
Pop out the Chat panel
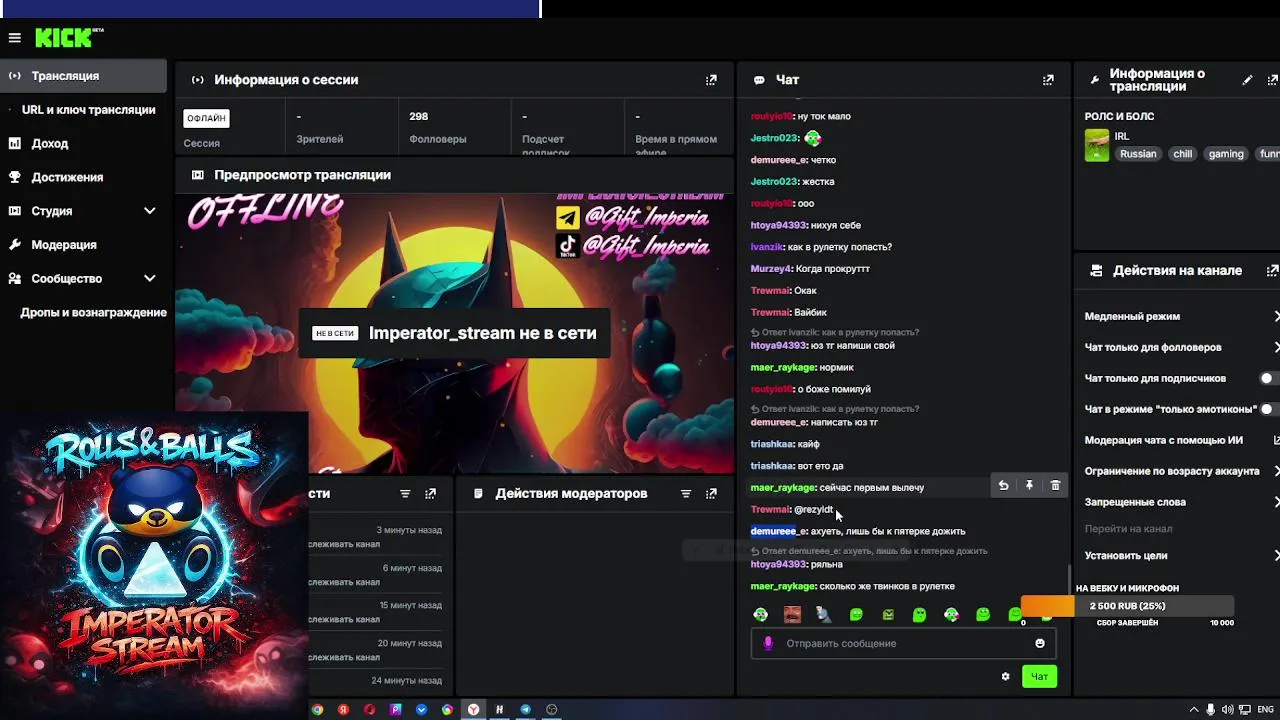(x=1048, y=80)
